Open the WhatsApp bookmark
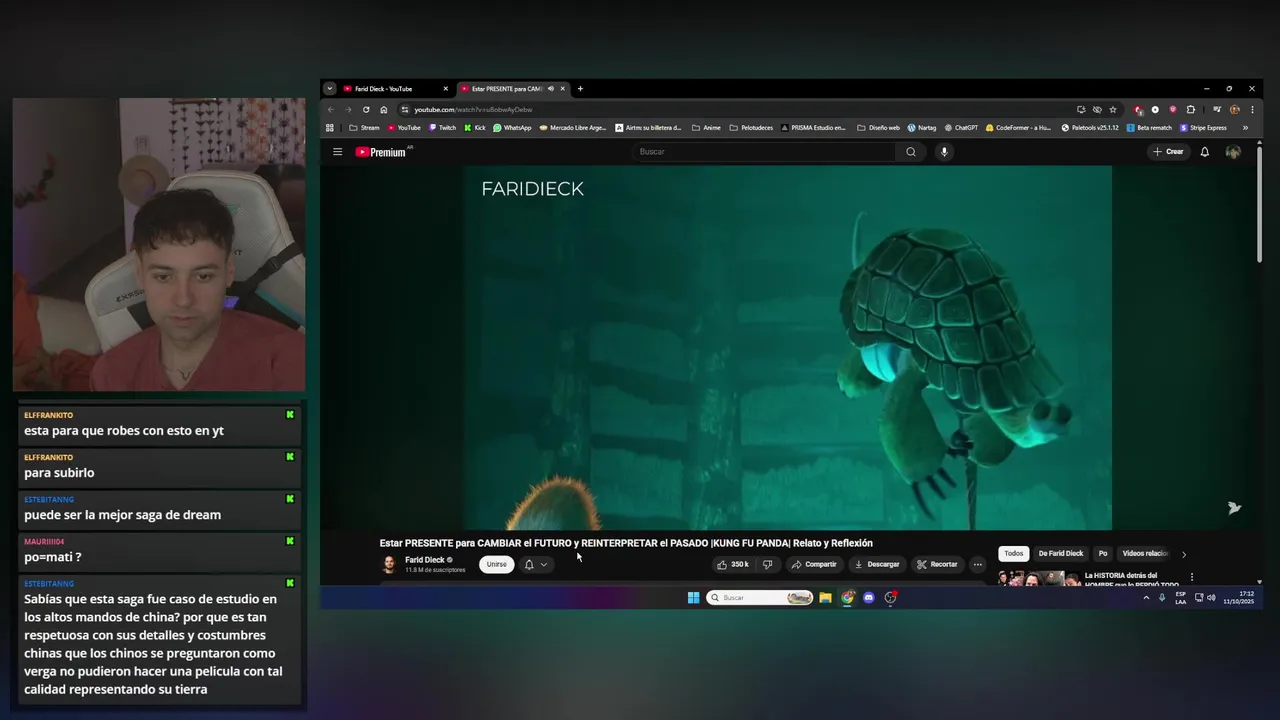1280x720 pixels. (512, 128)
